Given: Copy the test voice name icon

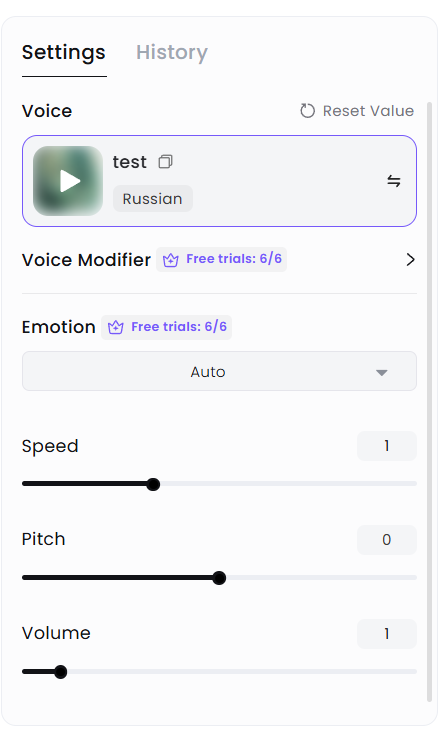Looking at the screenshot, I should 165,162.
